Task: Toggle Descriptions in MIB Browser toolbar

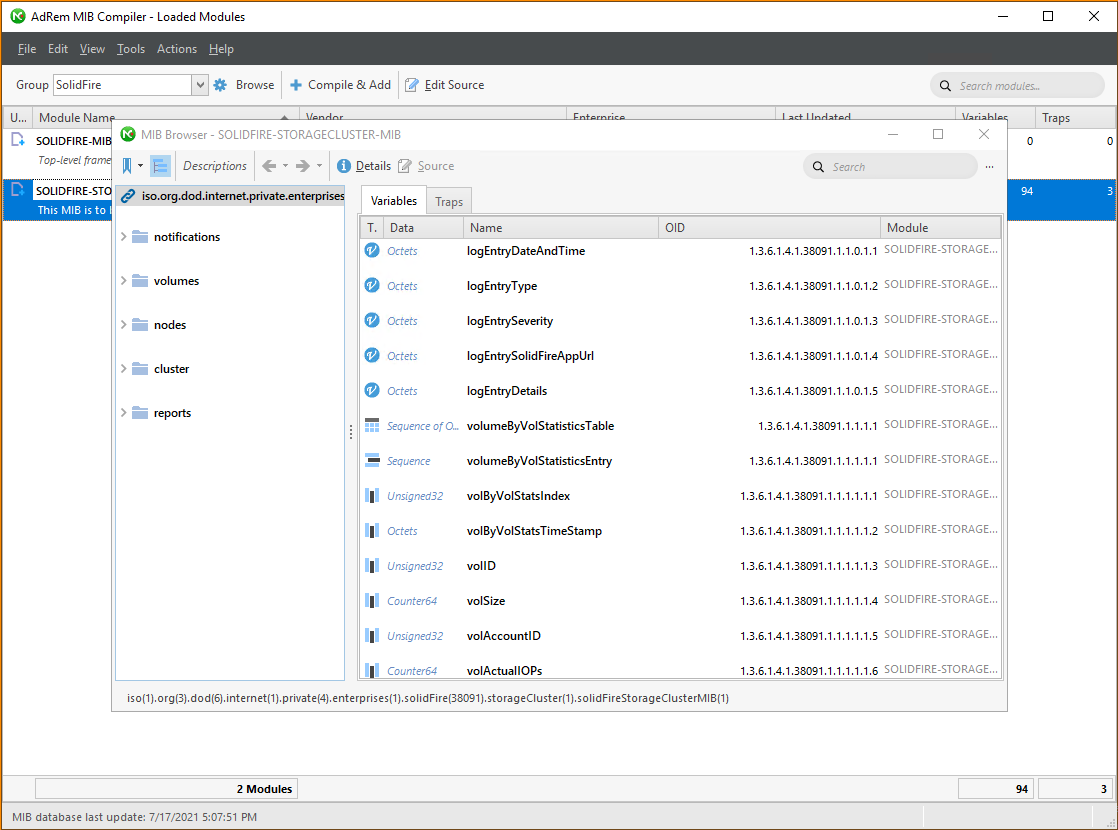Action: click(215, 166)
